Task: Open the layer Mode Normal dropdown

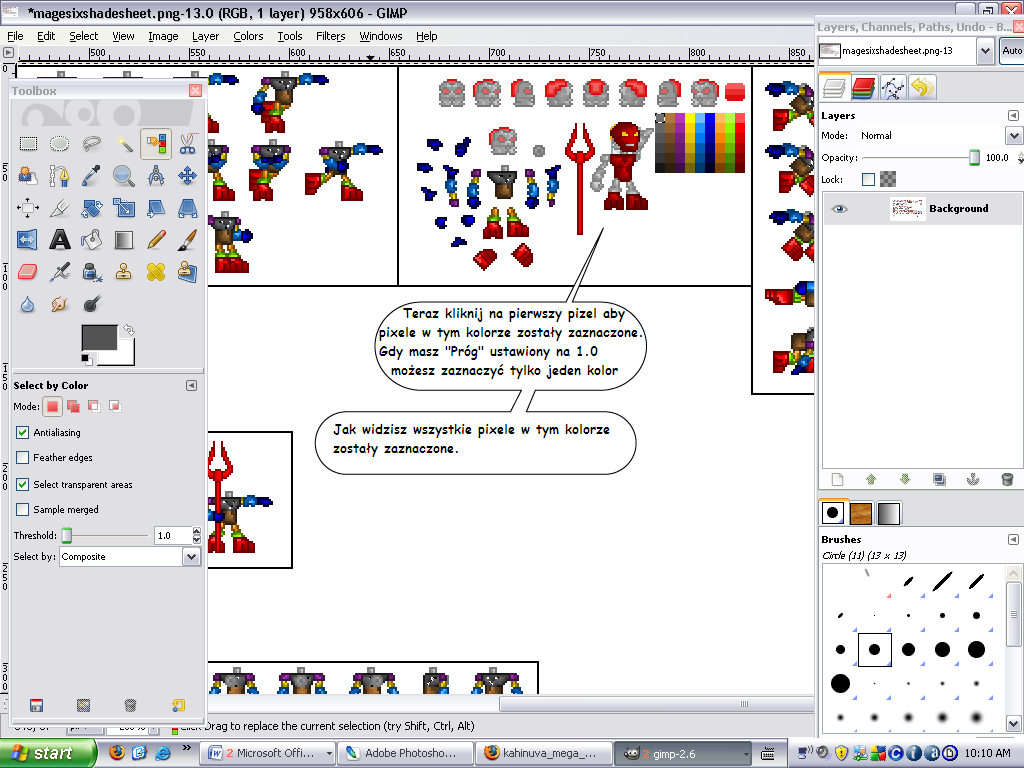Action: (x=1014, y=136)
